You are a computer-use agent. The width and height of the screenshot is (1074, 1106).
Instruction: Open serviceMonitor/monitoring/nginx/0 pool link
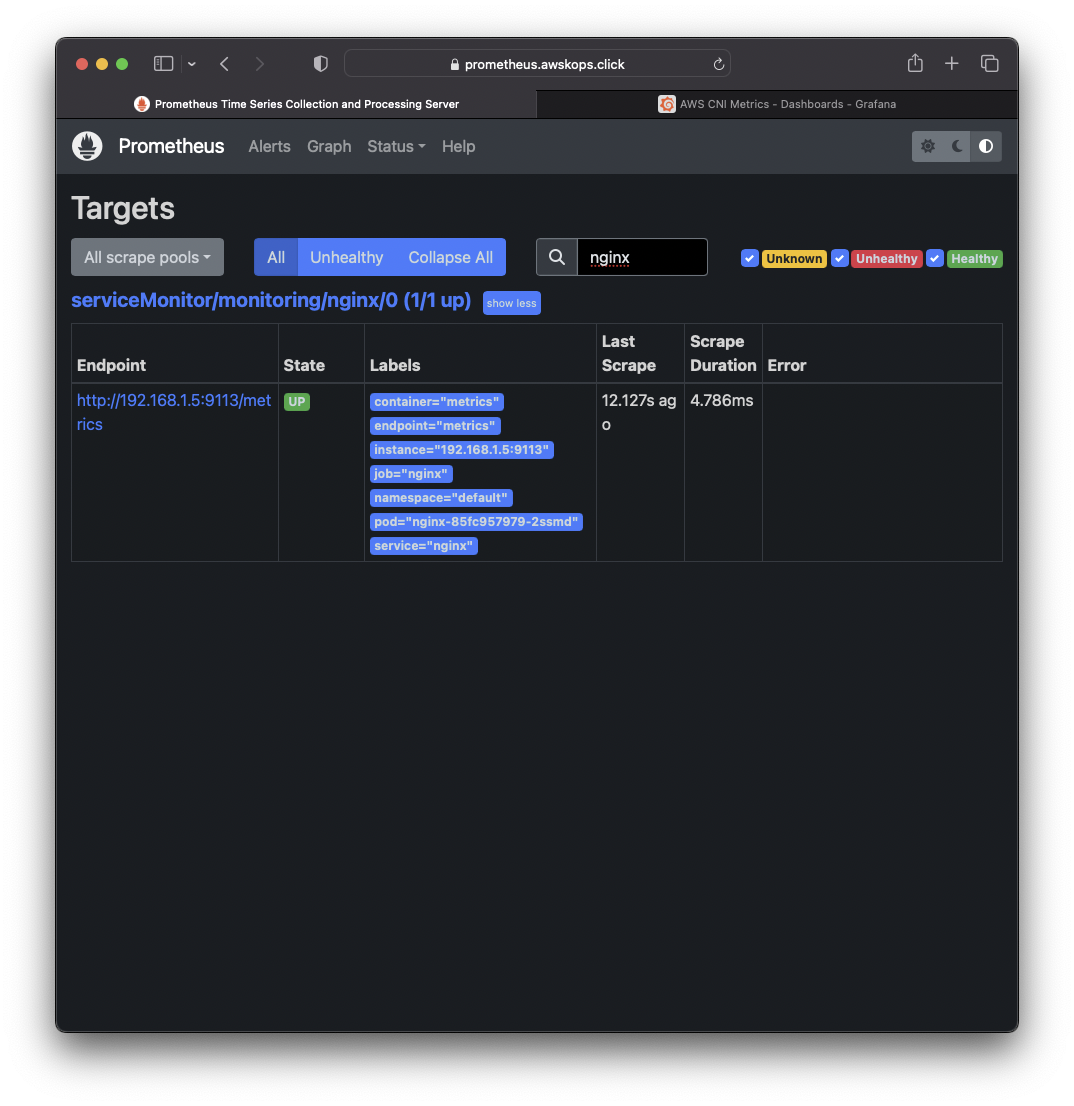(271, 300)
